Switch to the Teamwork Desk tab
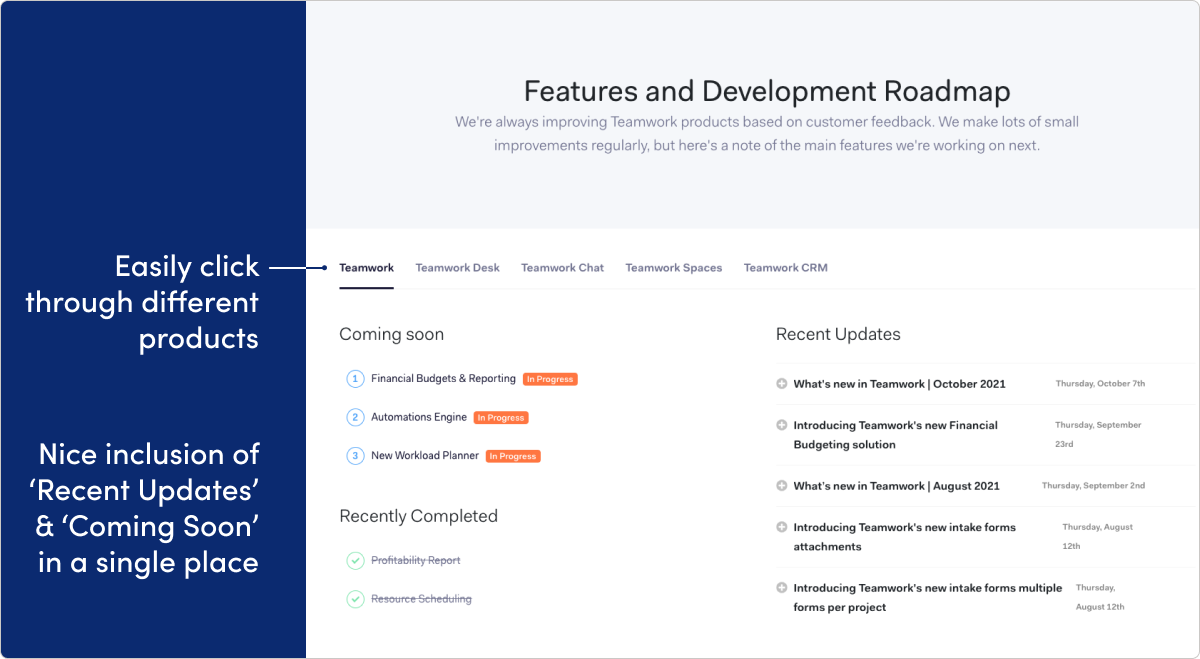Image resolution: width=1200 pixels, height=659 pixels. 457,267
